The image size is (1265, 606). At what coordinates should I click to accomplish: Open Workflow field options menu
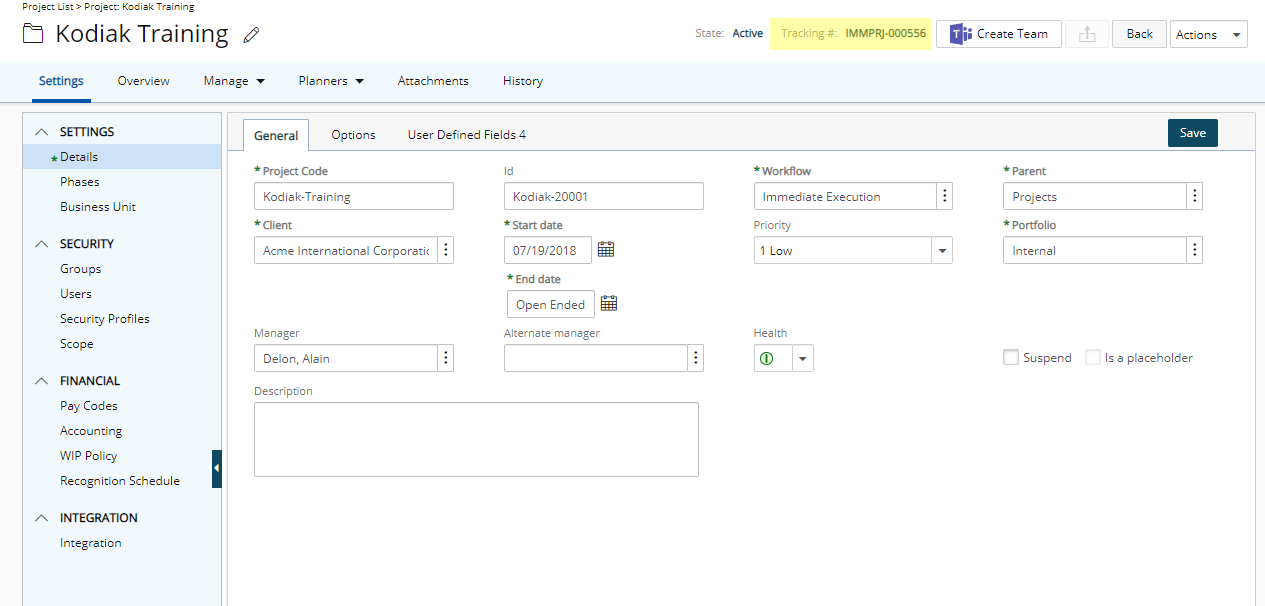pyautogui.click(x=945, y=196)
